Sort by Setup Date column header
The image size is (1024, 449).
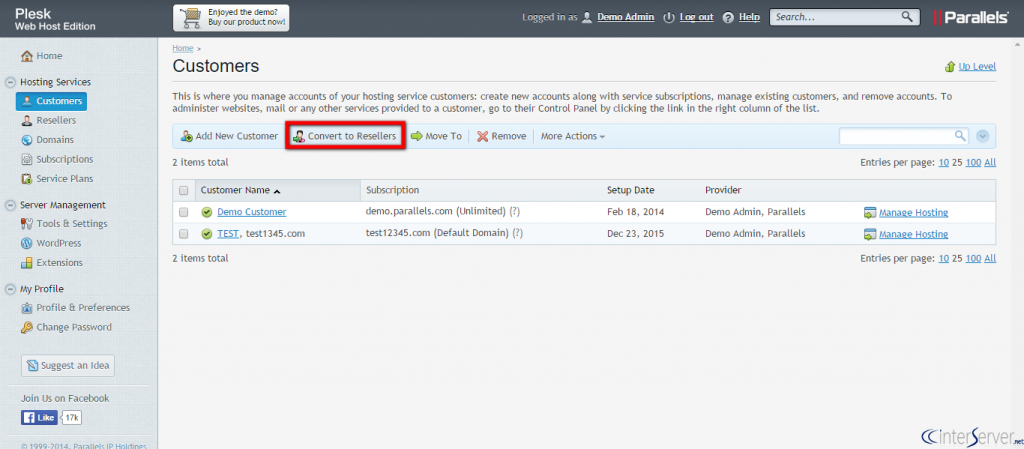[630, 191]
